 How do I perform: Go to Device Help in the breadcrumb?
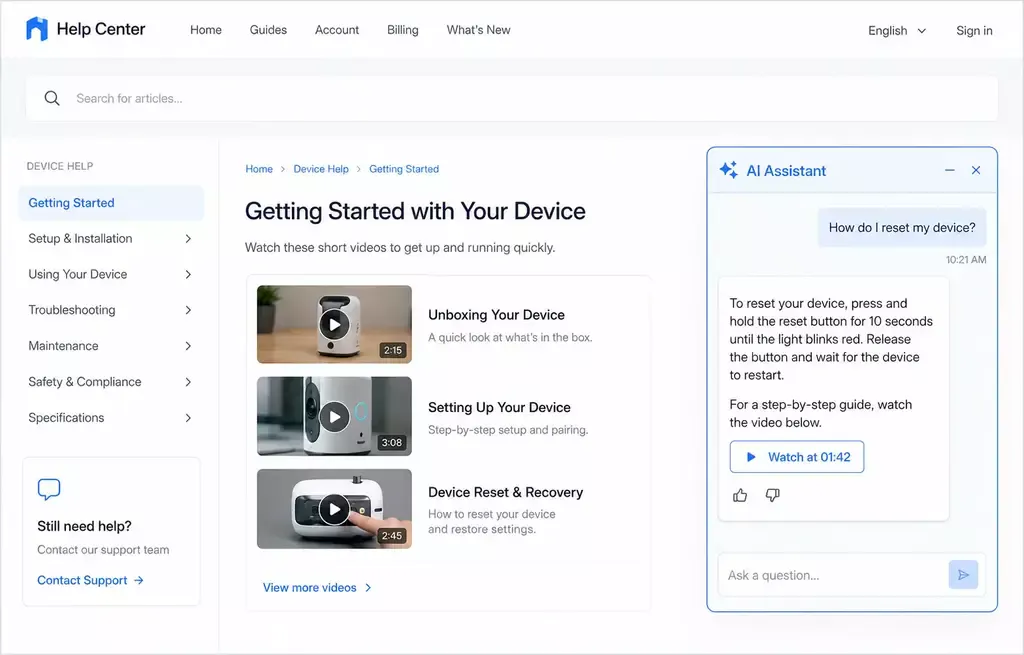[x=321, y=169]
